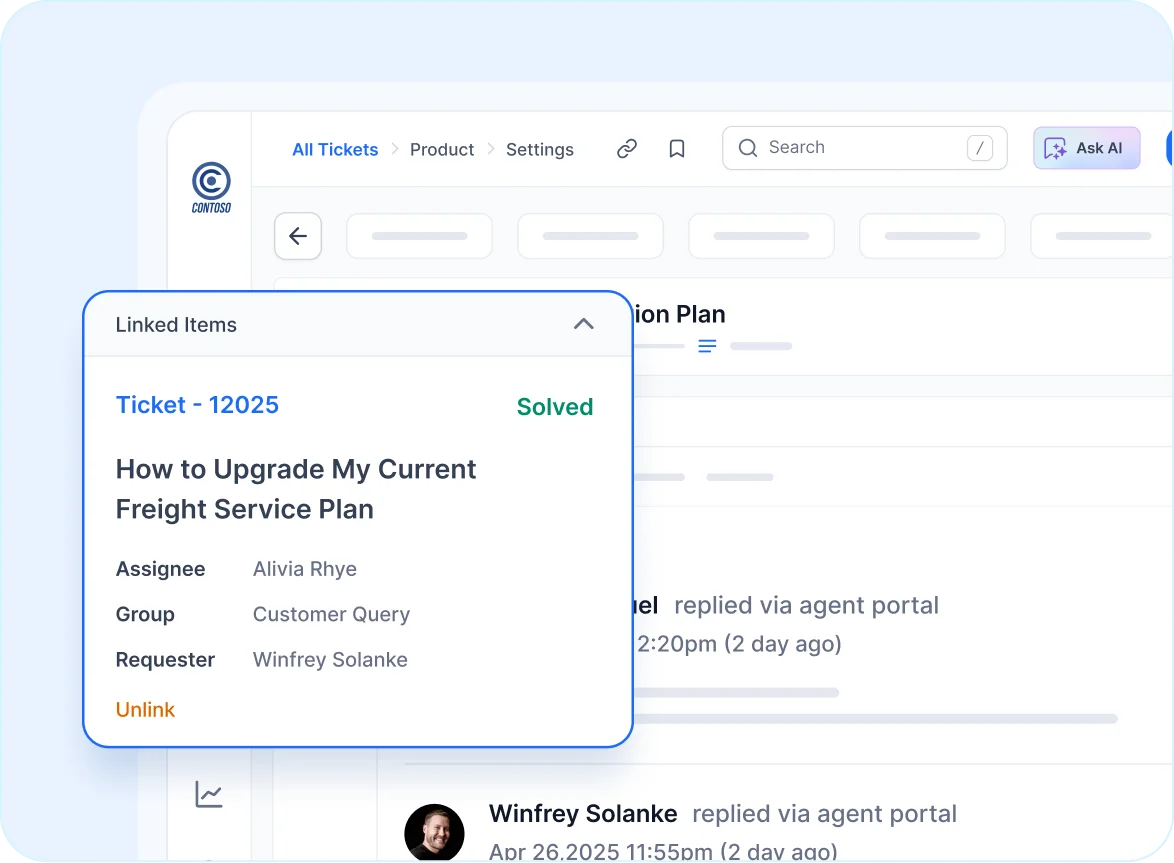
Task: Select the ticket title about Freight Service Plan
Action: 296,489
